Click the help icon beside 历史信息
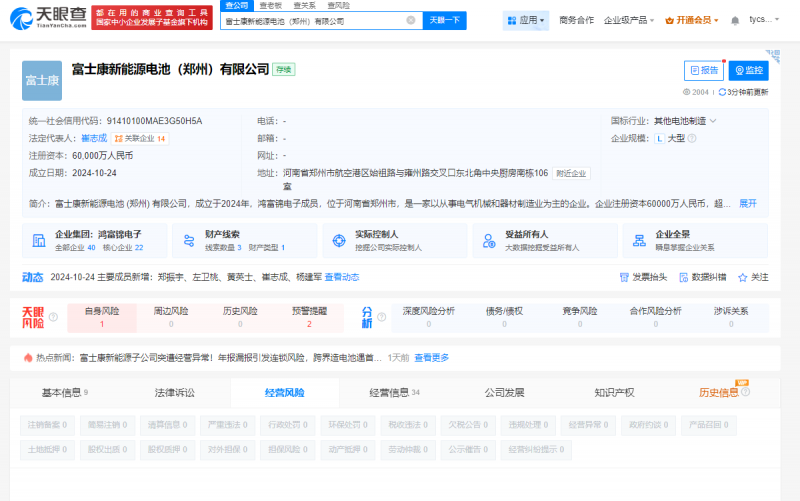Viewport: 800px width, 501px height. 745,392
